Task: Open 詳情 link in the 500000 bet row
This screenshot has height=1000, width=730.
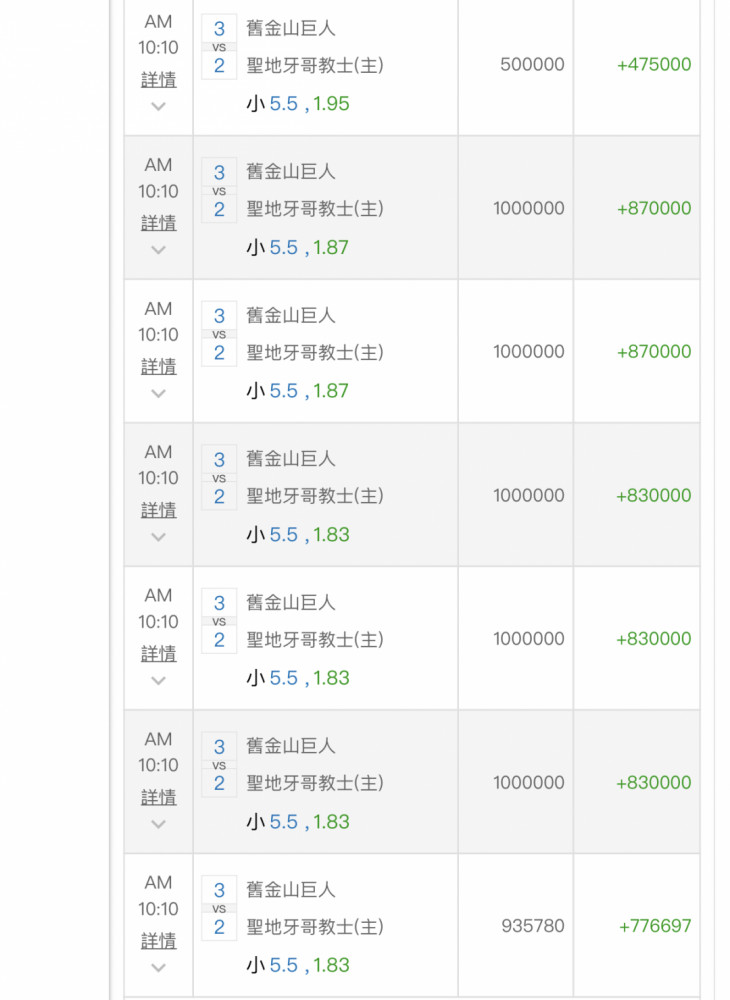Action: pyautogui.click(x=158, y=80)
